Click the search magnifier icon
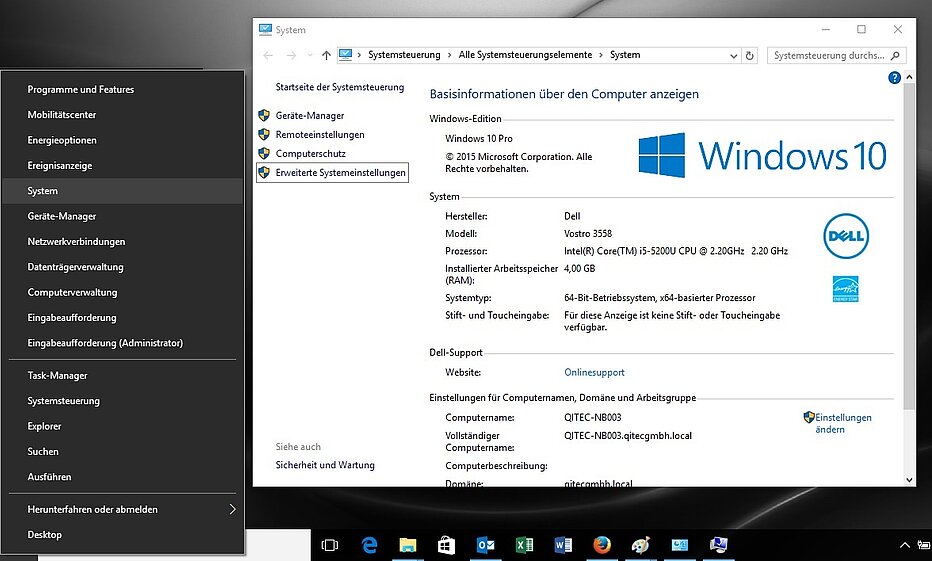The height and width of the screenshot is (561, 932). [x=896, y=55]
